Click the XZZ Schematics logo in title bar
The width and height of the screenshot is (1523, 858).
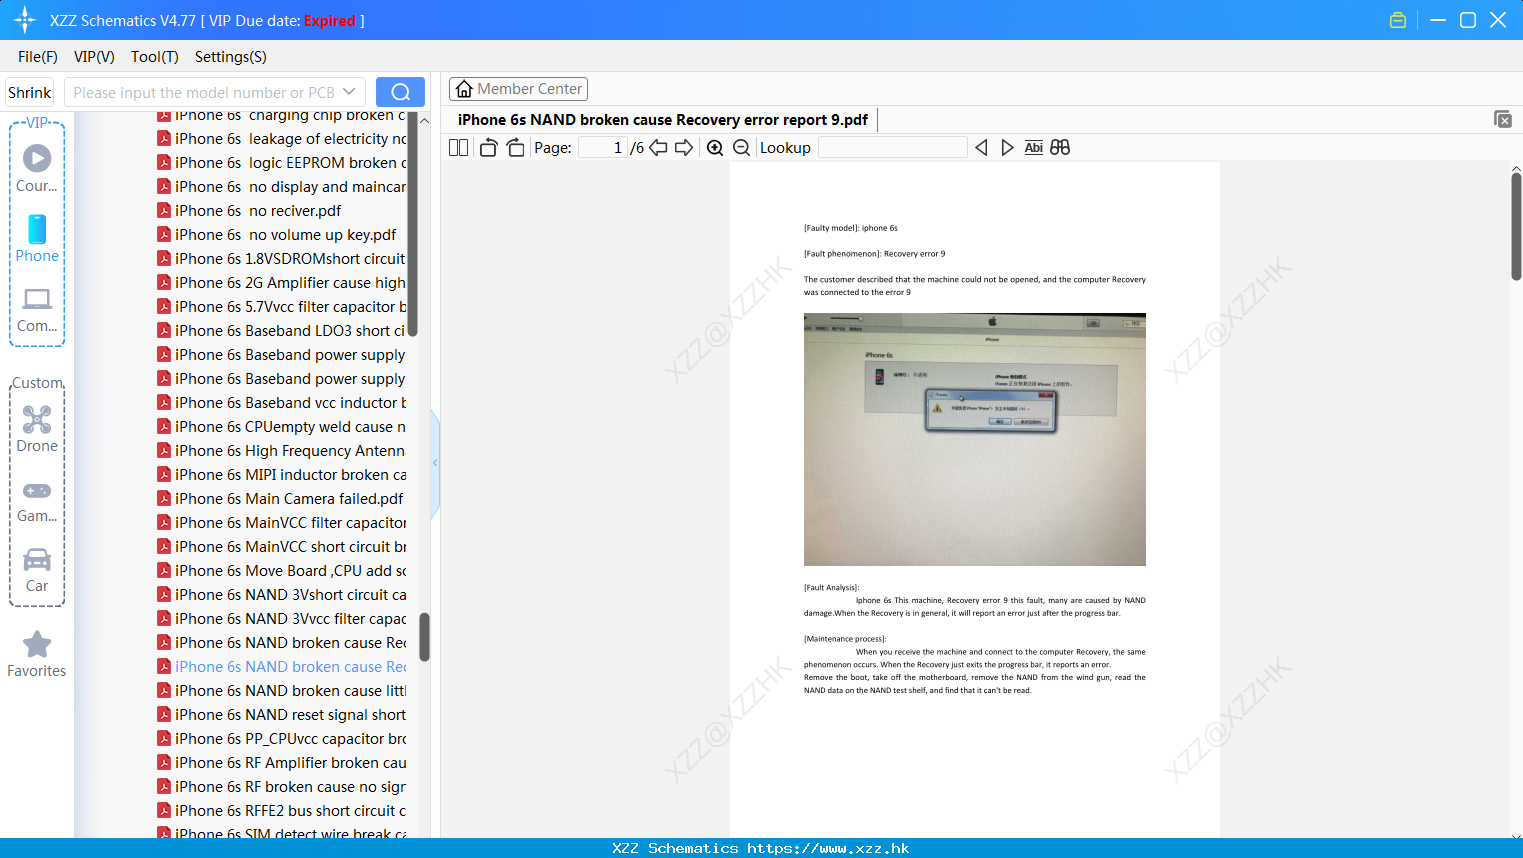coord(25,20)
